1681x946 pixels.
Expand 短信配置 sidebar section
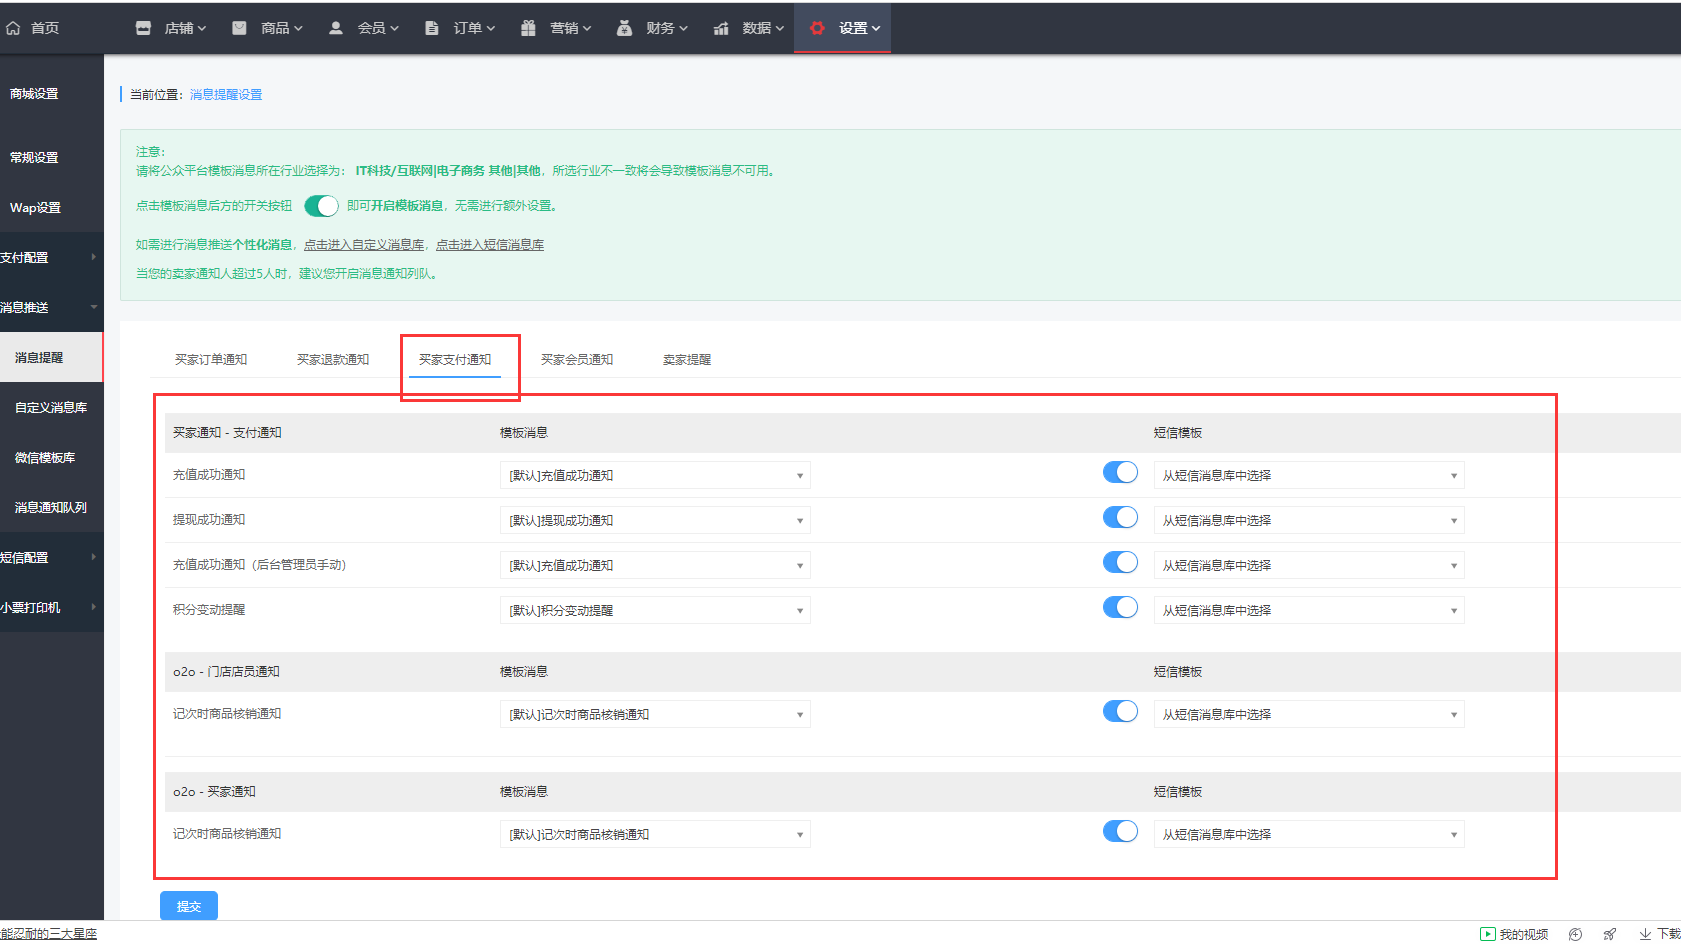[51, 557]
